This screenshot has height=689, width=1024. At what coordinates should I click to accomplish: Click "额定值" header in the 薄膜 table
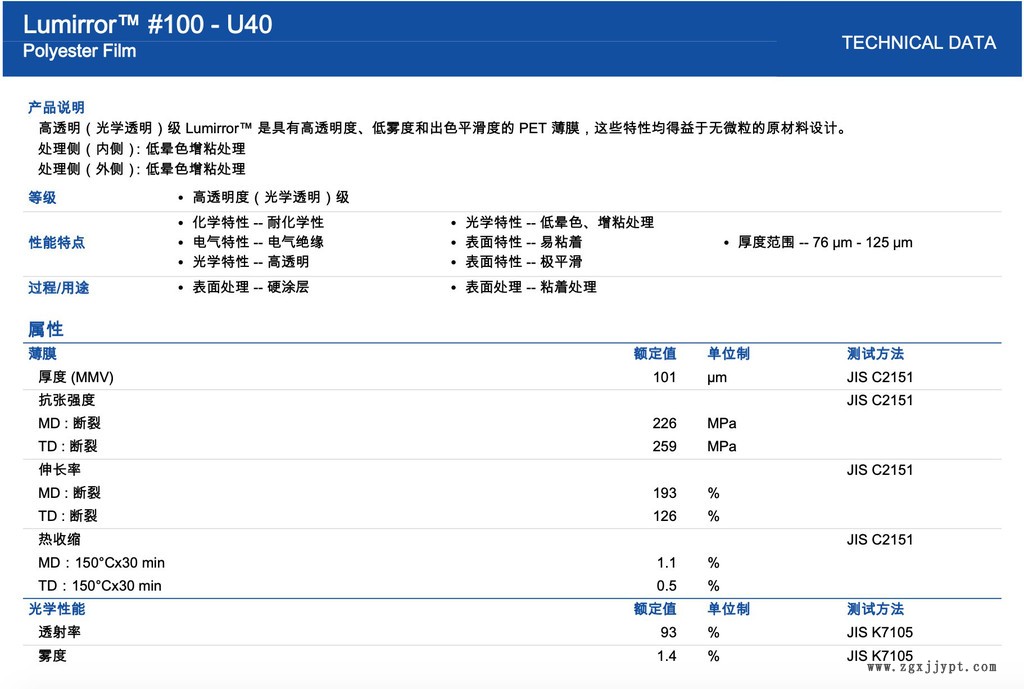655,353
